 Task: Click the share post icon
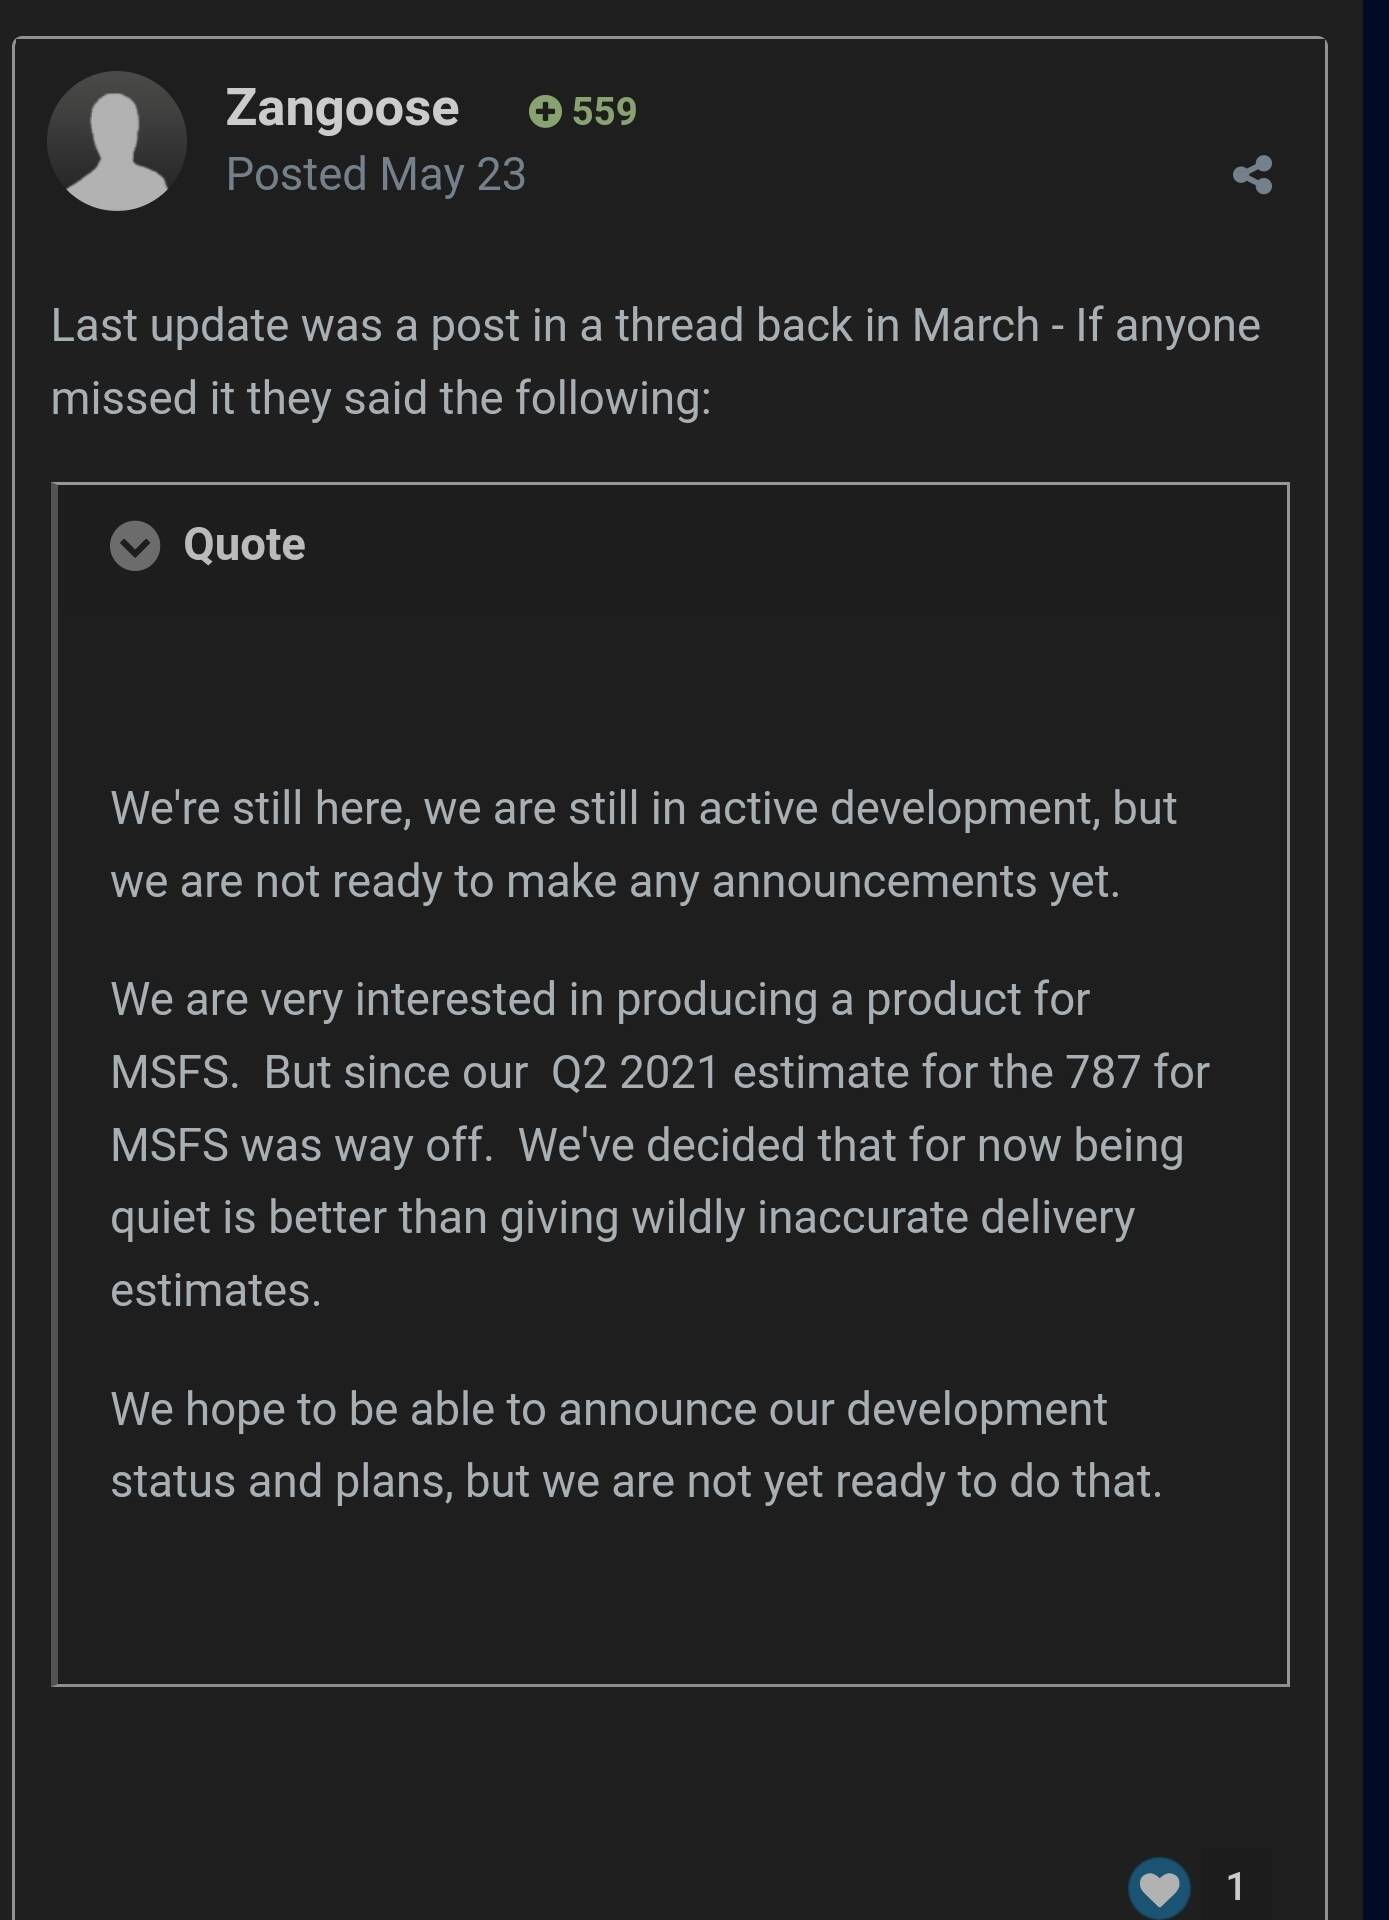point(1252,175)
